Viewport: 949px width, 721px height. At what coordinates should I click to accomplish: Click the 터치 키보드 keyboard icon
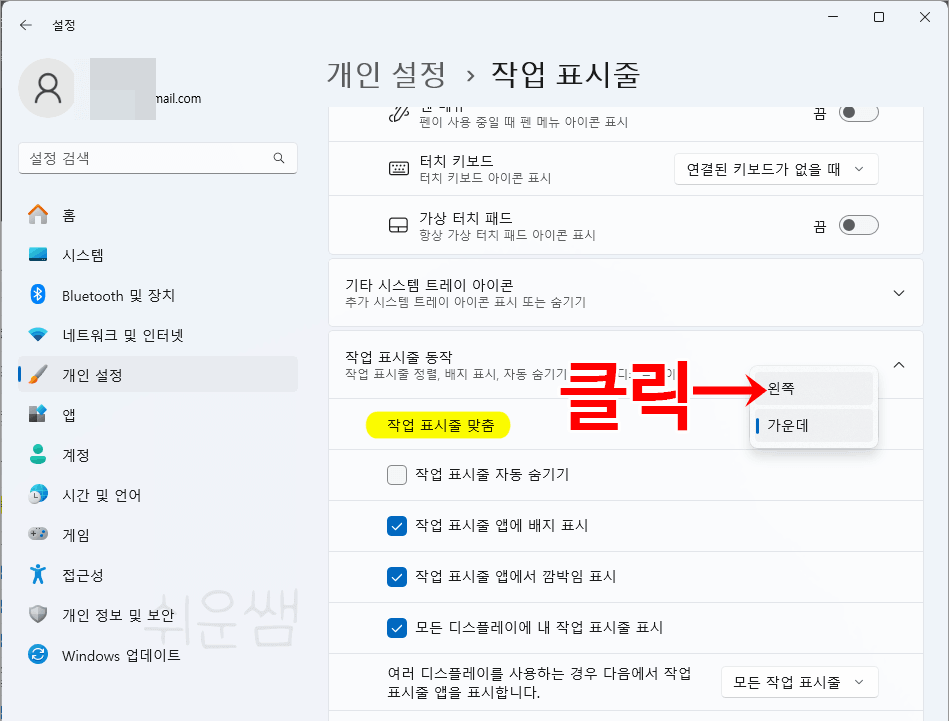398,168
